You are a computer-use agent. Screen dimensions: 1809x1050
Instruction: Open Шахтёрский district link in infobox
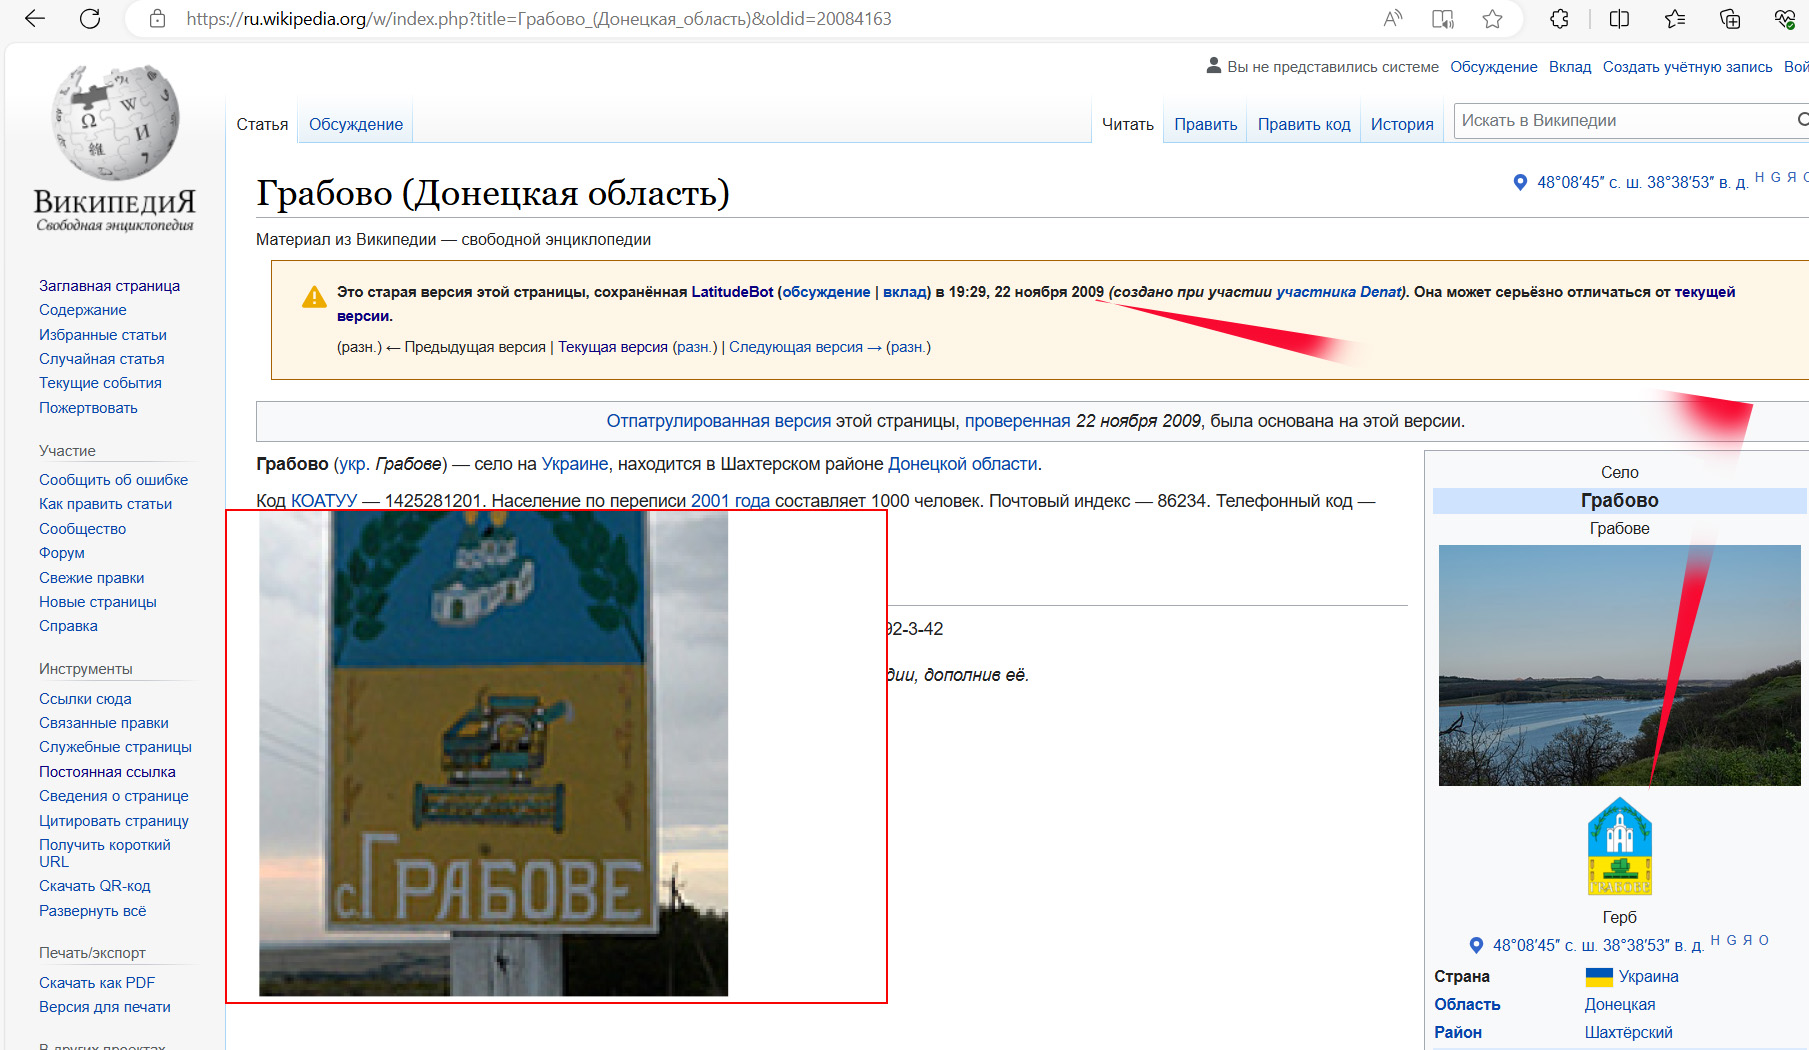click(1628, 1032)
